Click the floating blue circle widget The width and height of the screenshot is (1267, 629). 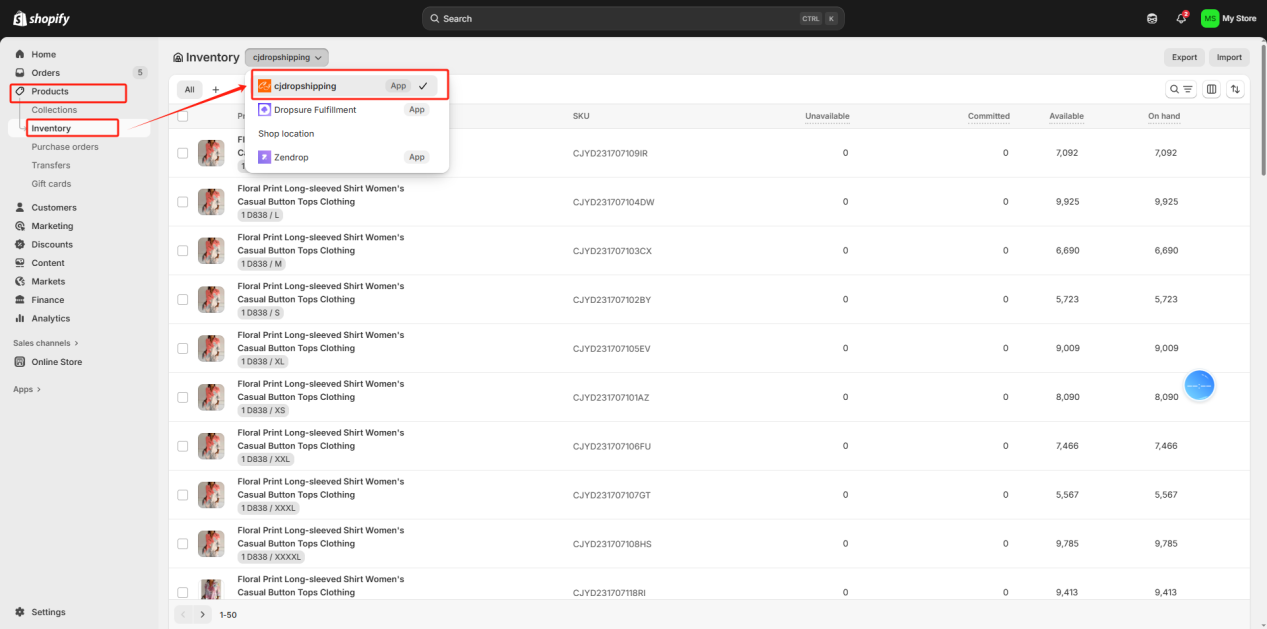(x=1199, y=385)
